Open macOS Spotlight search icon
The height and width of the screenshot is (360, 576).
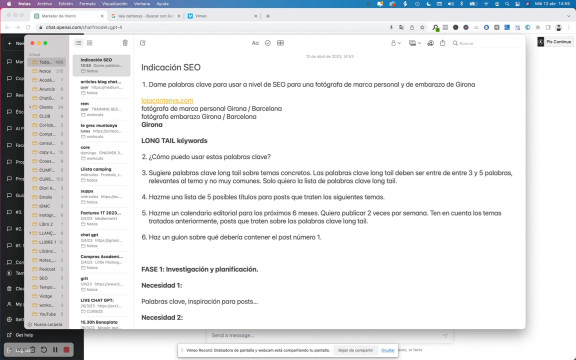(507, 4)
